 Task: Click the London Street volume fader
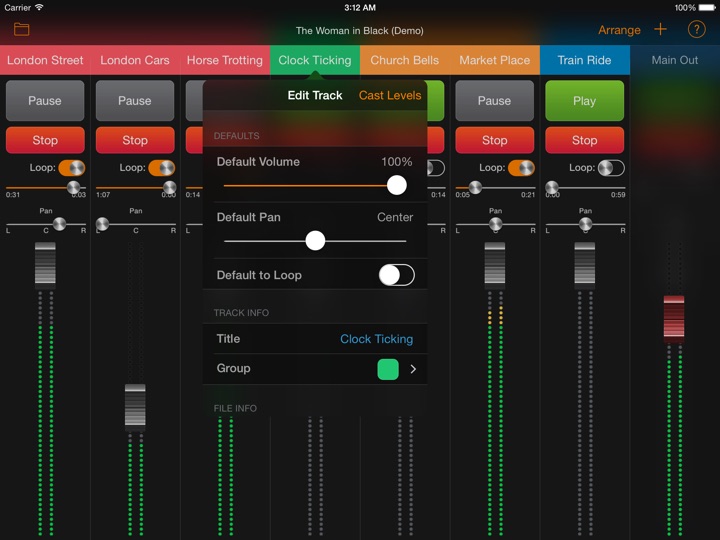point(45,265)
